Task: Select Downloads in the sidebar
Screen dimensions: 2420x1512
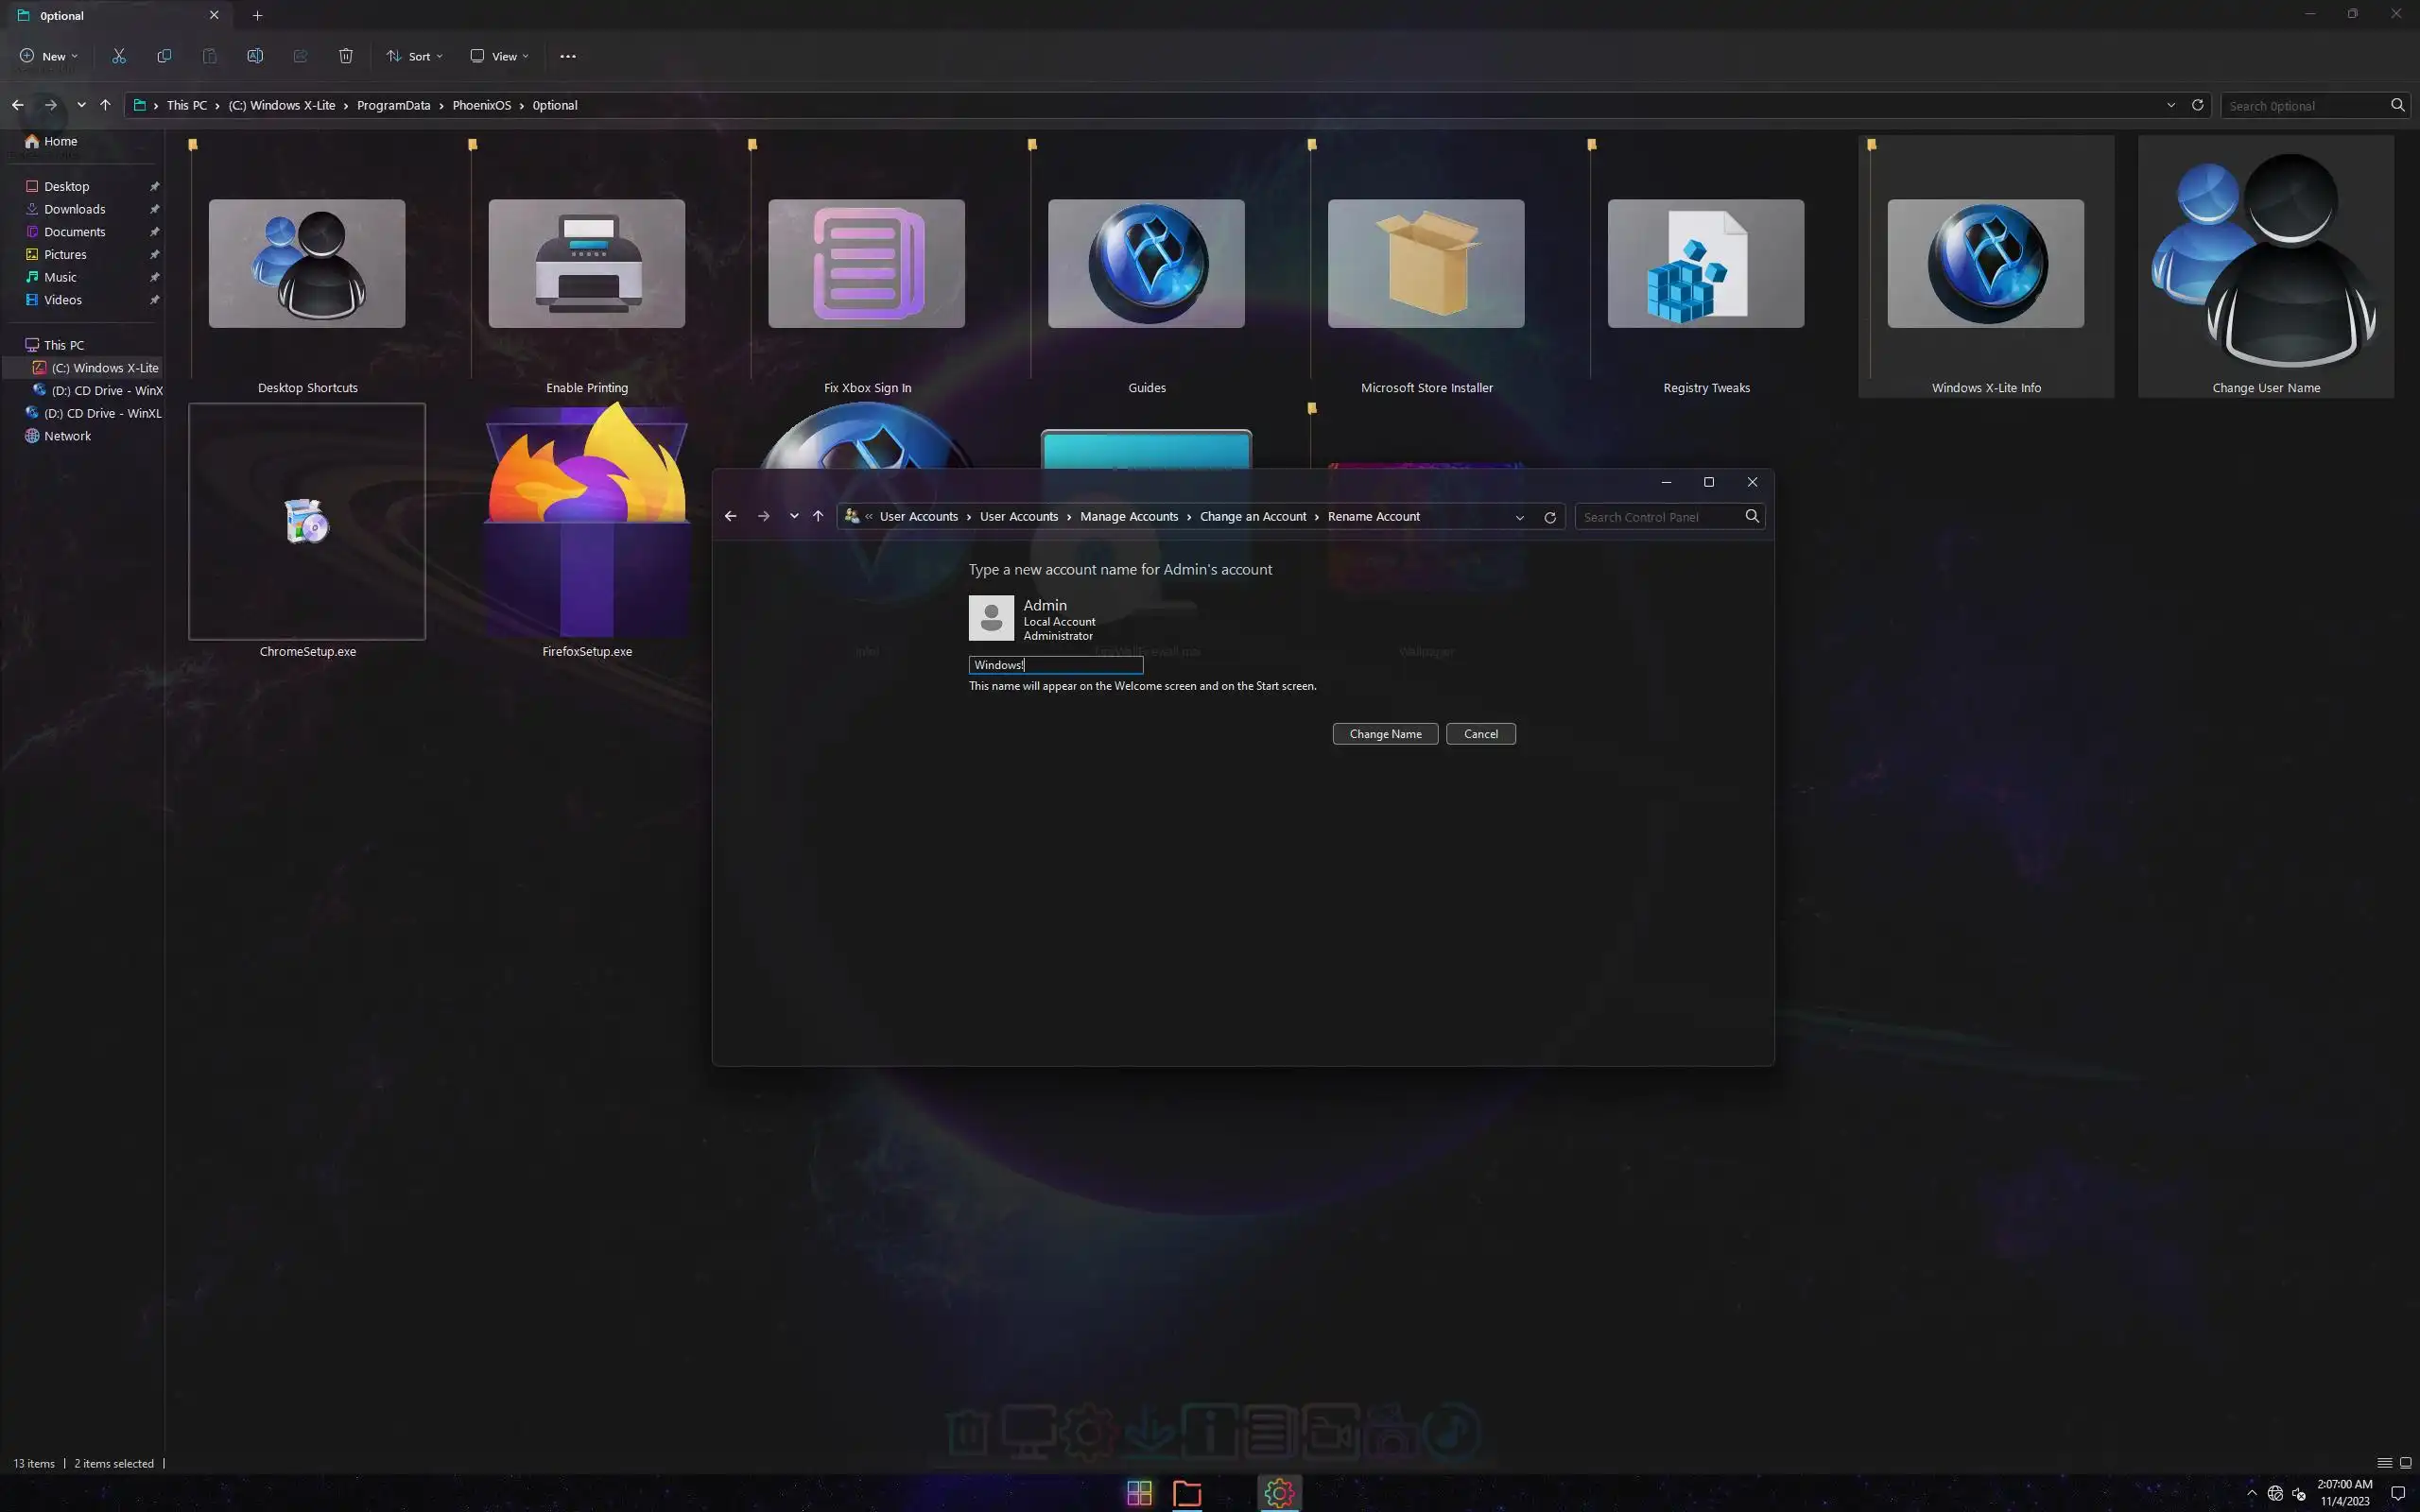Action: [74, 209]
